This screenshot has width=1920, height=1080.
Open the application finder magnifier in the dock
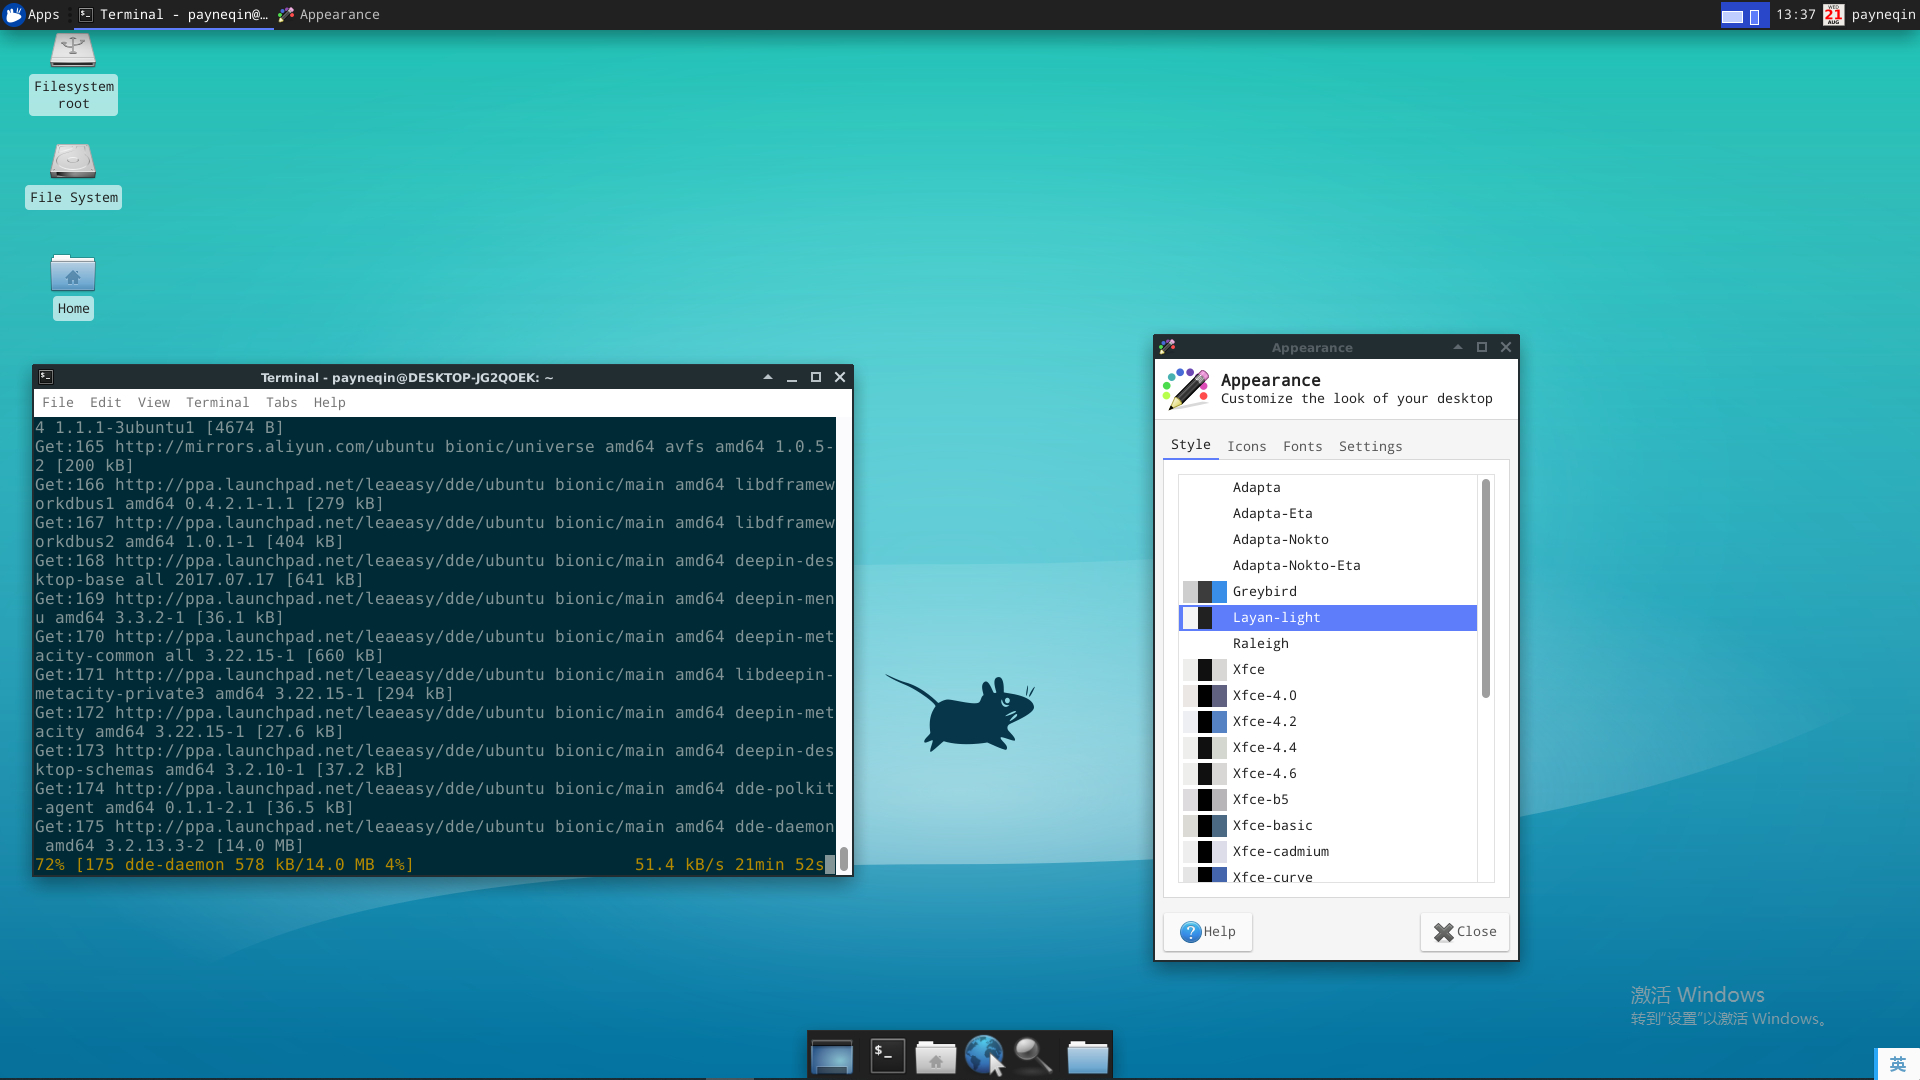pyautogui.click(x=1035, y=1055)
